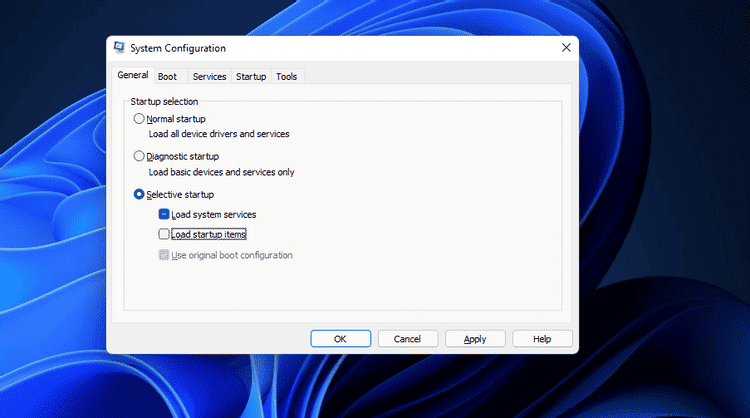Screen dimensions: 750x418
Task: Confirm with the OK button
Action: coord(341,339)
